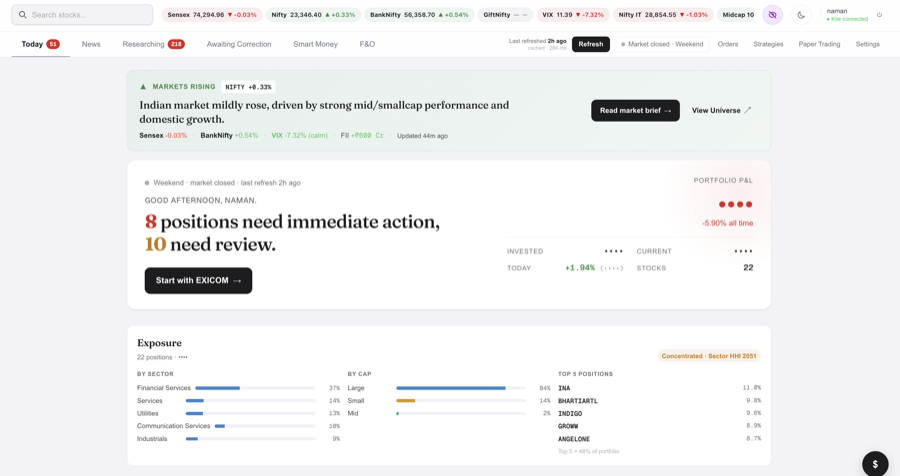The height and width of the screenshot is (476, 900).
Task: Click the Exposure section heading
Action: pos(159,343)
